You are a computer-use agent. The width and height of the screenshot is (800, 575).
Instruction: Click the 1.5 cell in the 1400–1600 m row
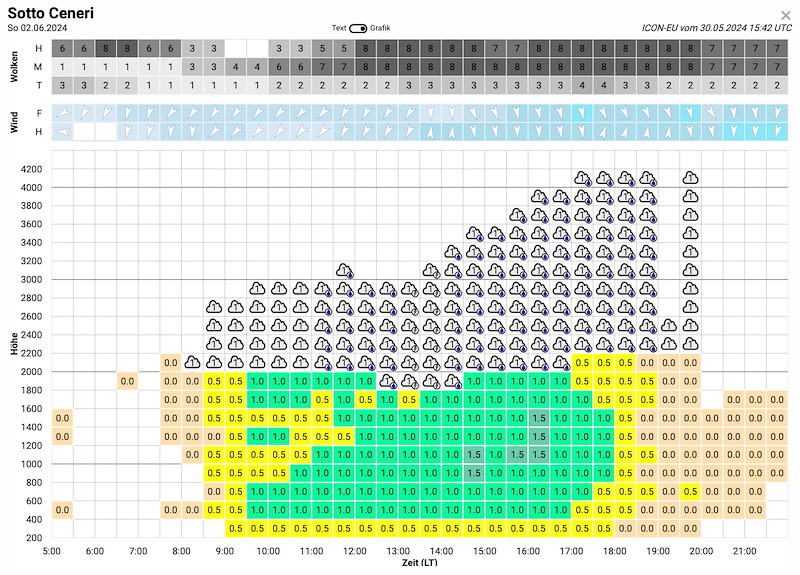[539, 418]
